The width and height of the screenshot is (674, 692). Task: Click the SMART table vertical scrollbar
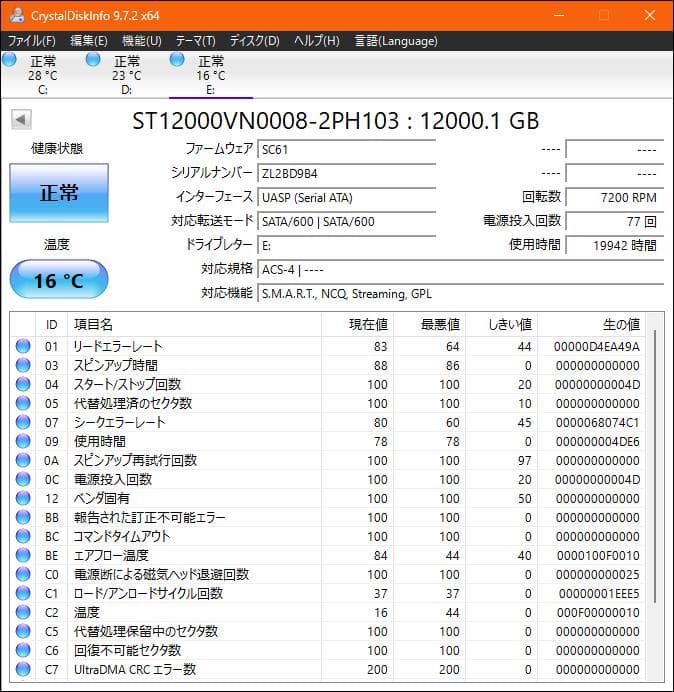click(x=655, y=466)
